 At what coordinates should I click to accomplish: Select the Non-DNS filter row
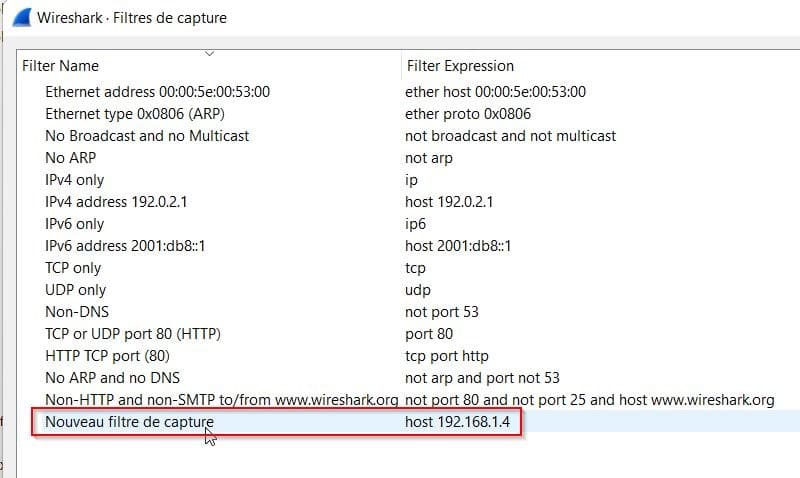click(x=77, y=312)
